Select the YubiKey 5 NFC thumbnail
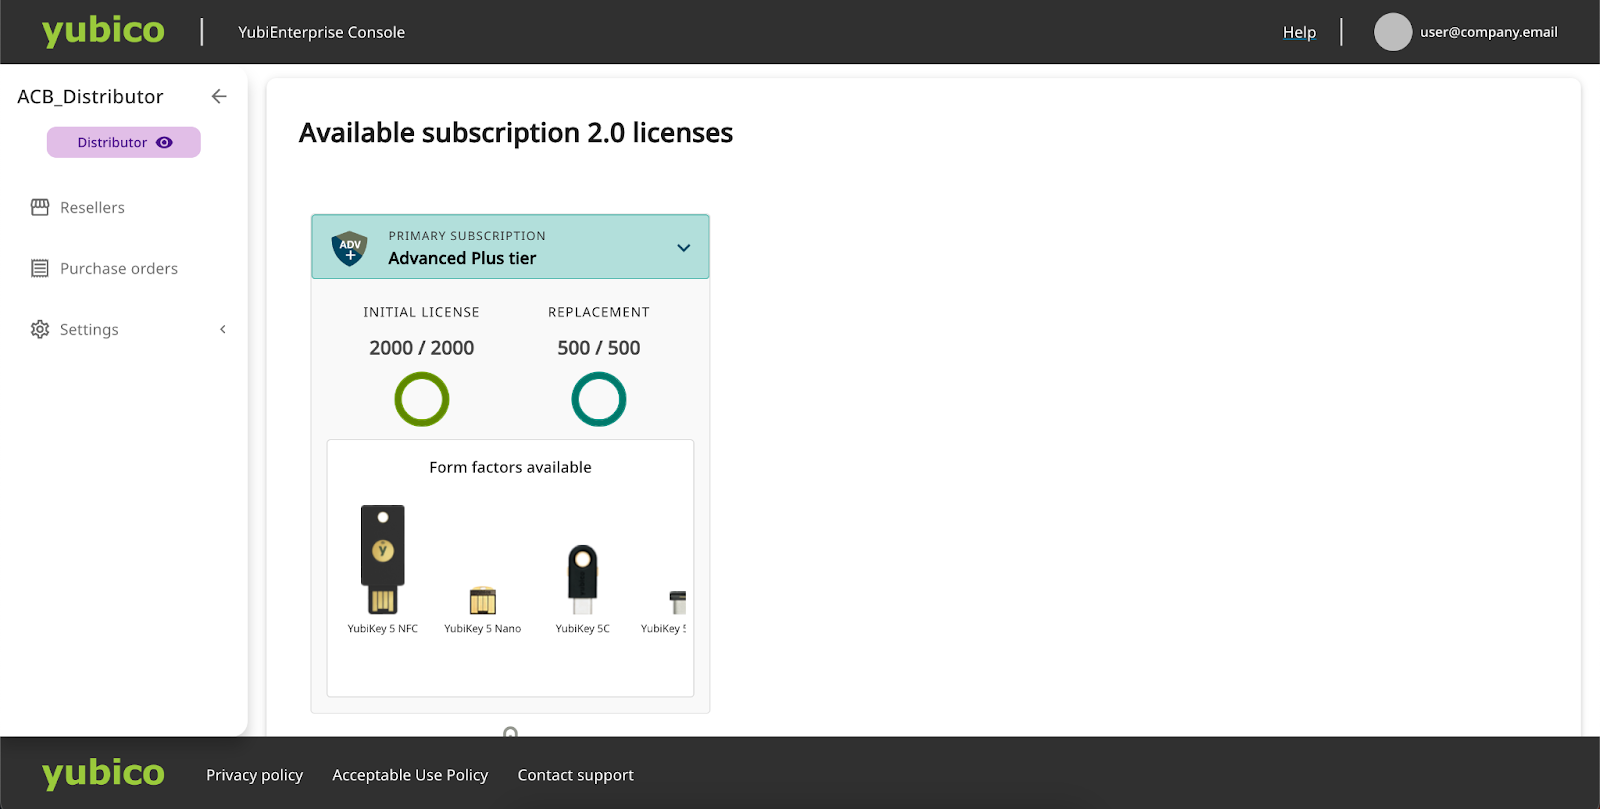 pyautogui.click(x=383, y=560)
